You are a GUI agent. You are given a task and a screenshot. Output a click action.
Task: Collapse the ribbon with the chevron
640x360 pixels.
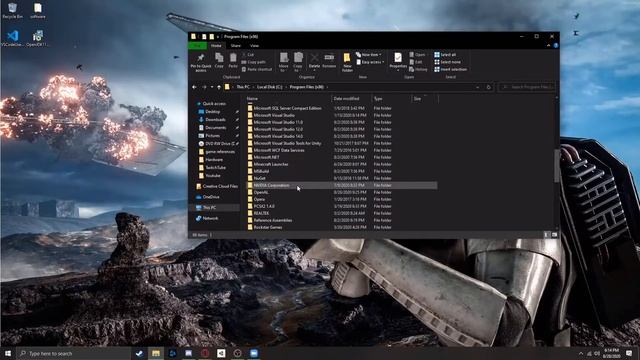pos(549,46)
